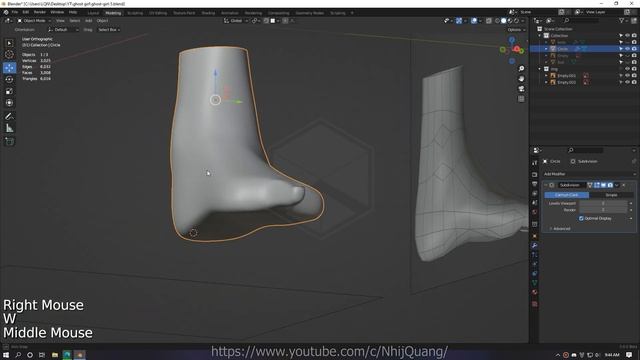Collapse the Collection tree in outliner
The width and height of the screenshot is (640, 360).
click(540, 36)
